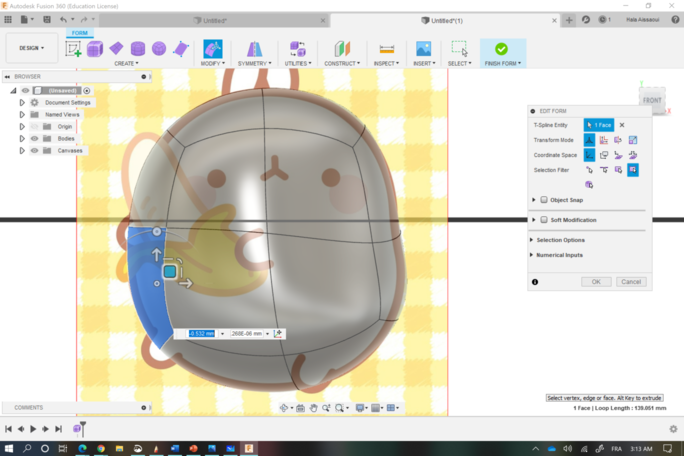
Task: Click the Inspect measure ruler icon
Action: coord(387,48)
